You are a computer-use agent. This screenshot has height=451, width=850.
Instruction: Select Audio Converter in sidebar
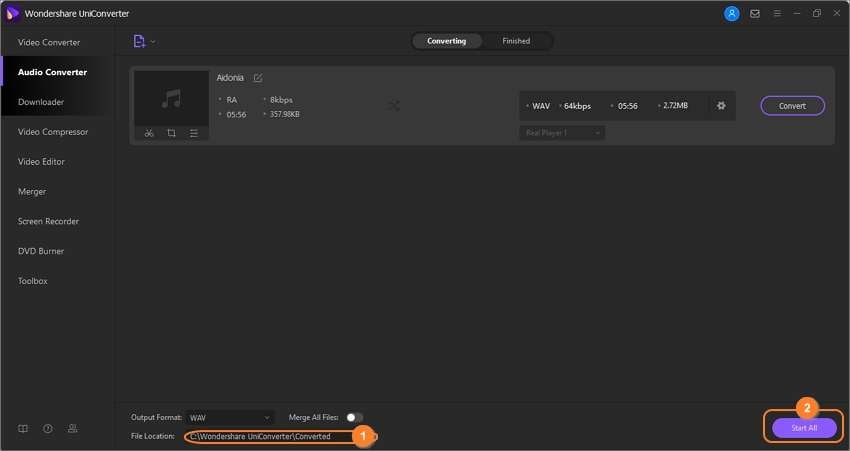pos(53,72)
